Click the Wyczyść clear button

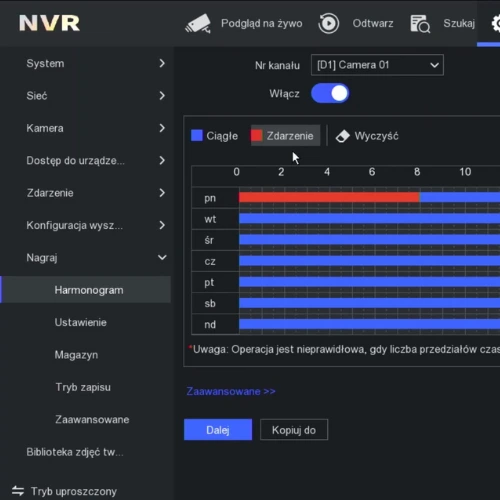[367, 136]
